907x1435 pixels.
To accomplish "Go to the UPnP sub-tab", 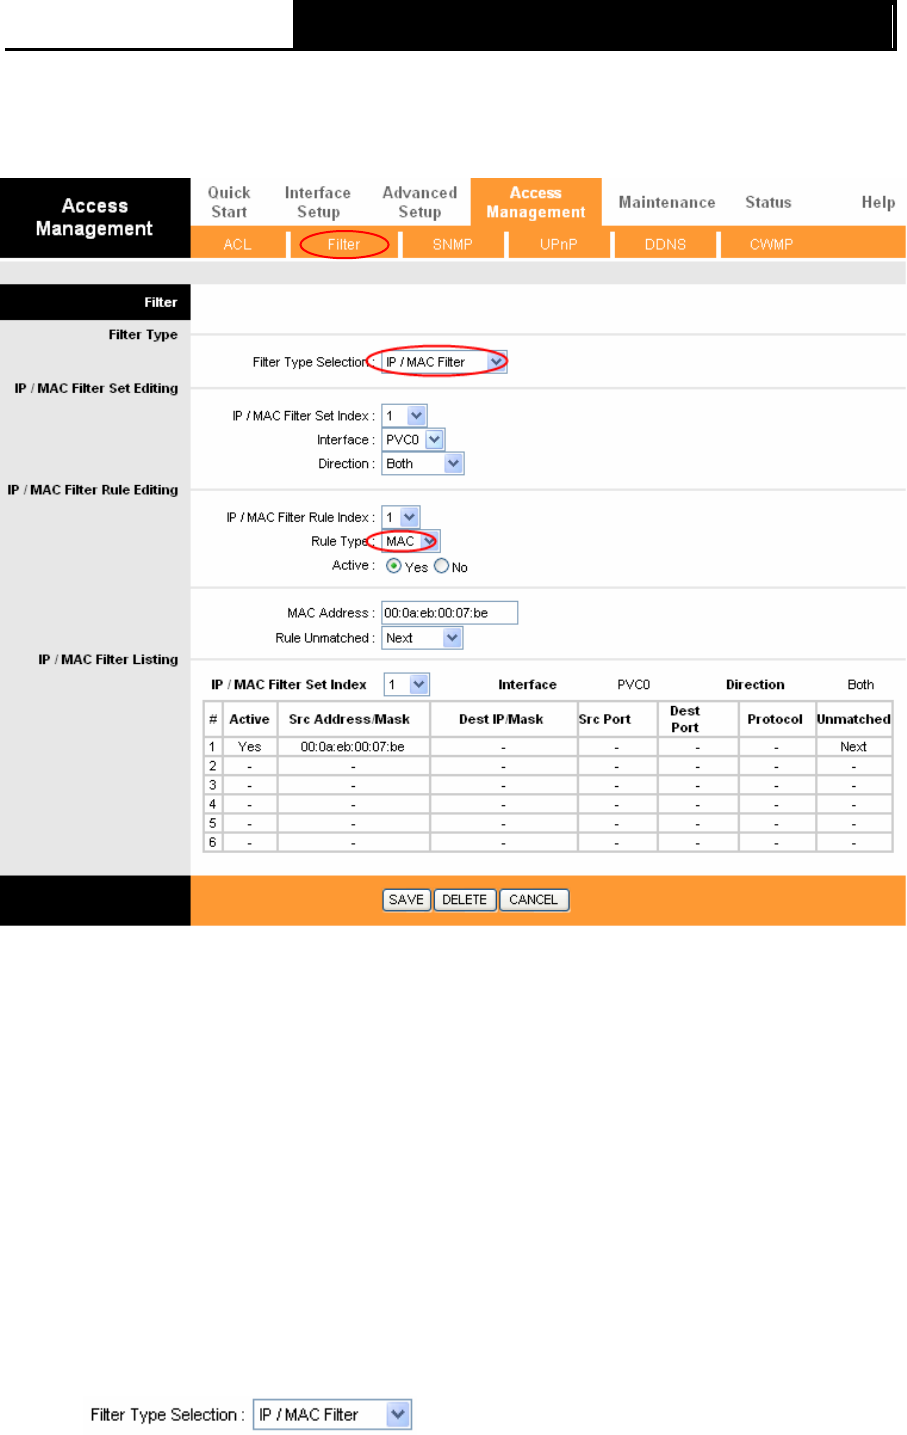I will click(x=558, y=244).
